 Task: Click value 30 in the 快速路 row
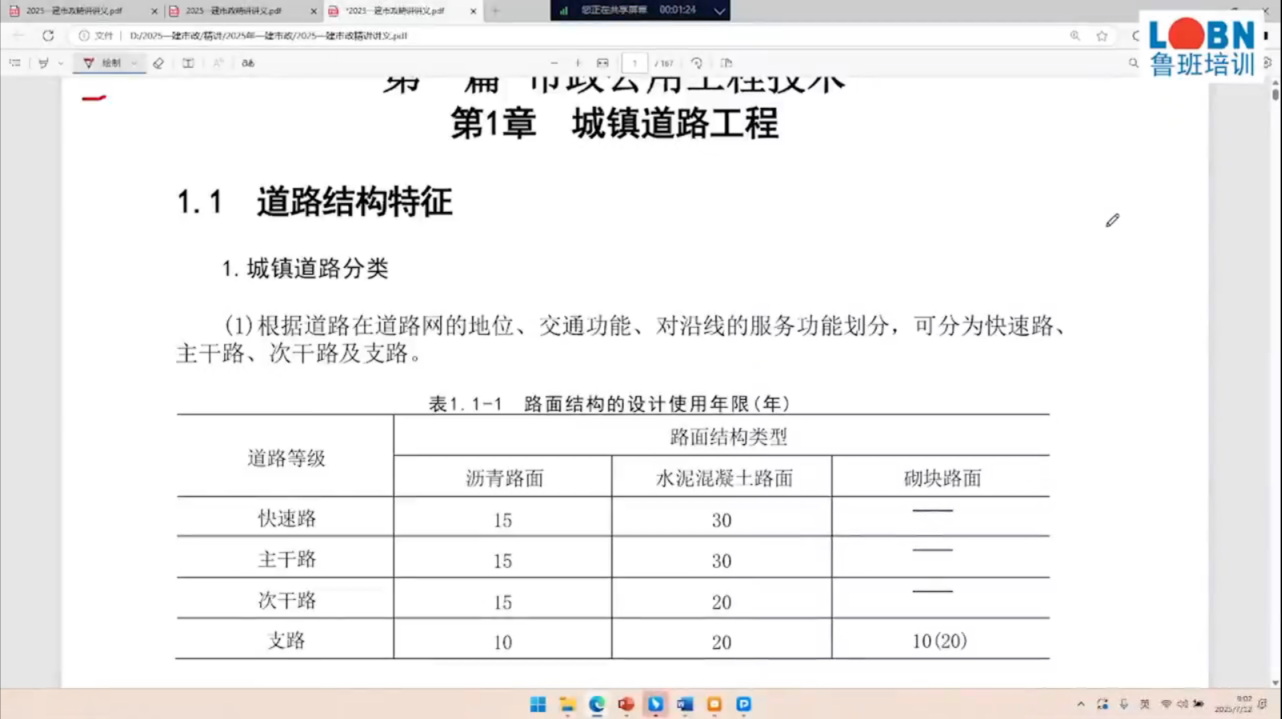point(722,520)
